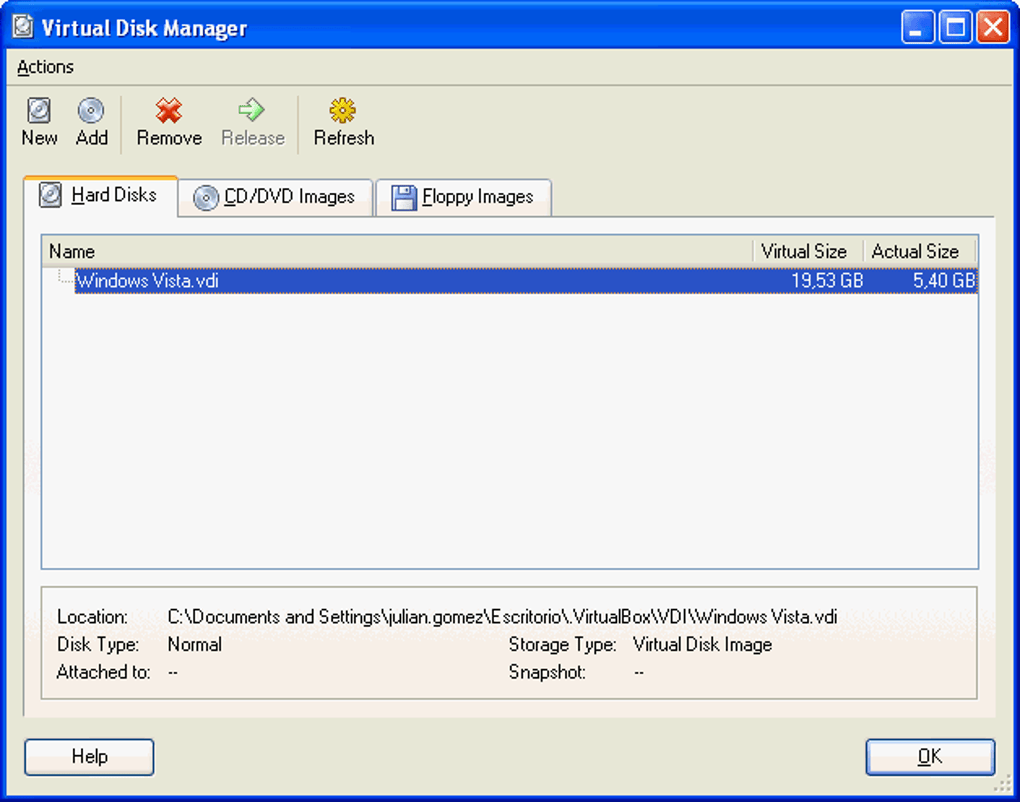Click the Help button
1020x802 pixels.
coord(89,757)
